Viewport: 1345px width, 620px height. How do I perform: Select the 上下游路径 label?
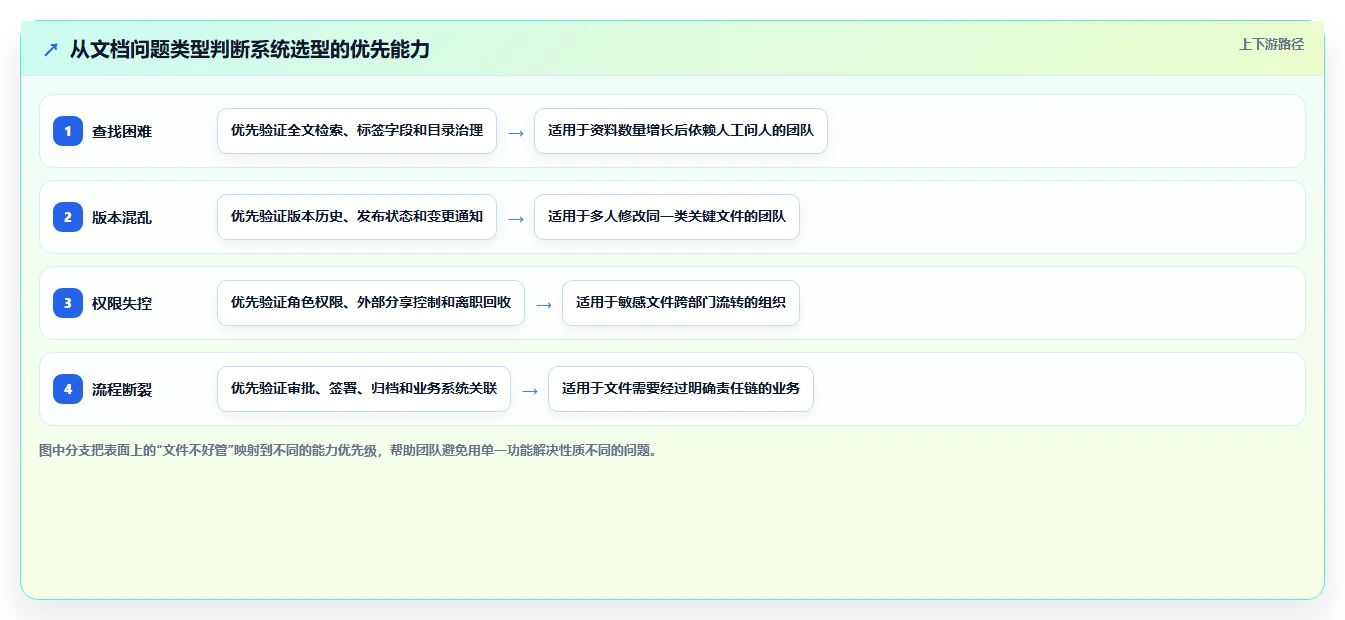coord(1271,44)
